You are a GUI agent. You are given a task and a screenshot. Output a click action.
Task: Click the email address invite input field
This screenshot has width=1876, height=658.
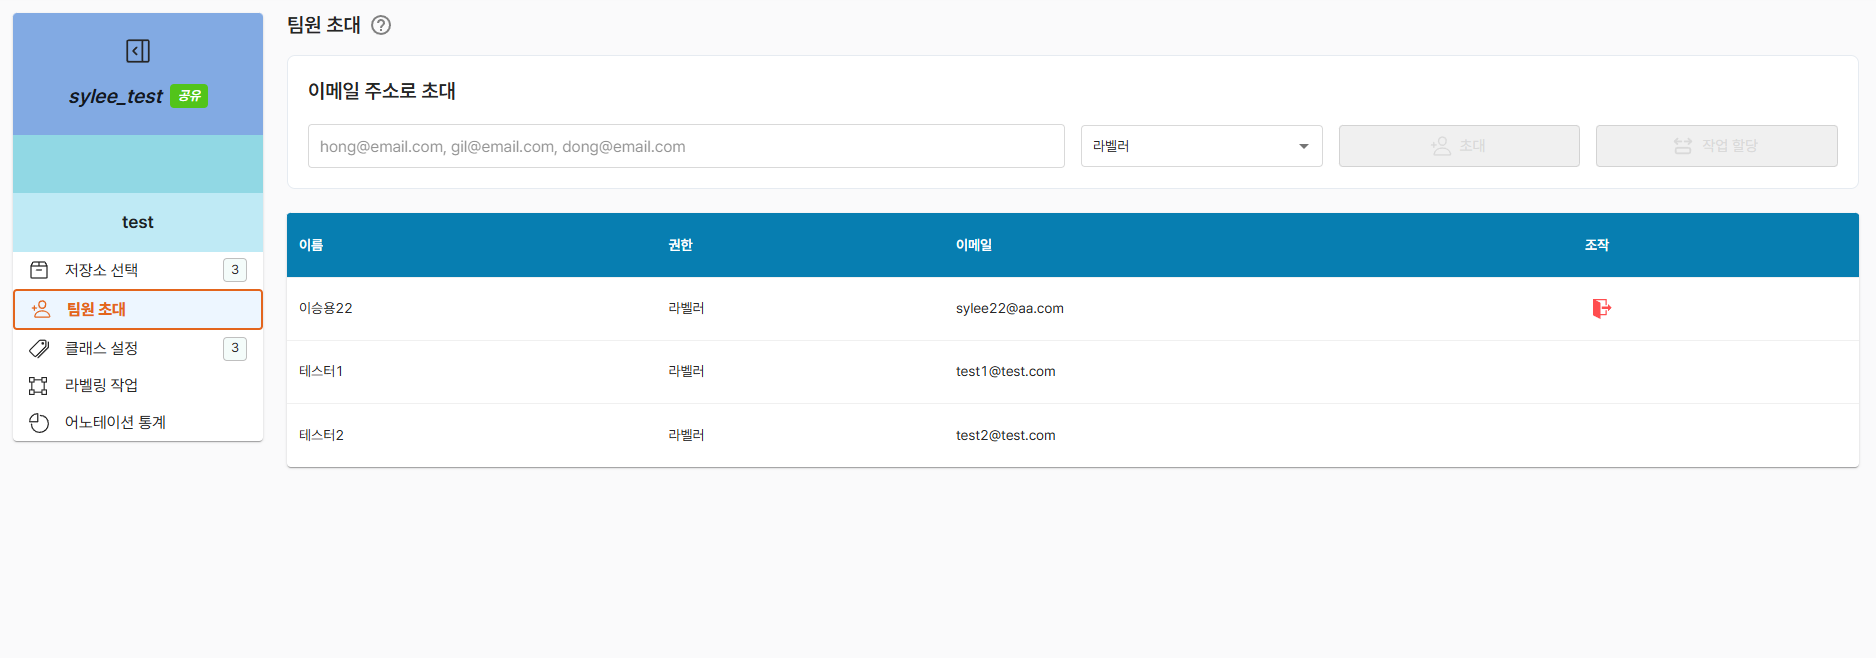pyautogui.click(x=686, y=146)
